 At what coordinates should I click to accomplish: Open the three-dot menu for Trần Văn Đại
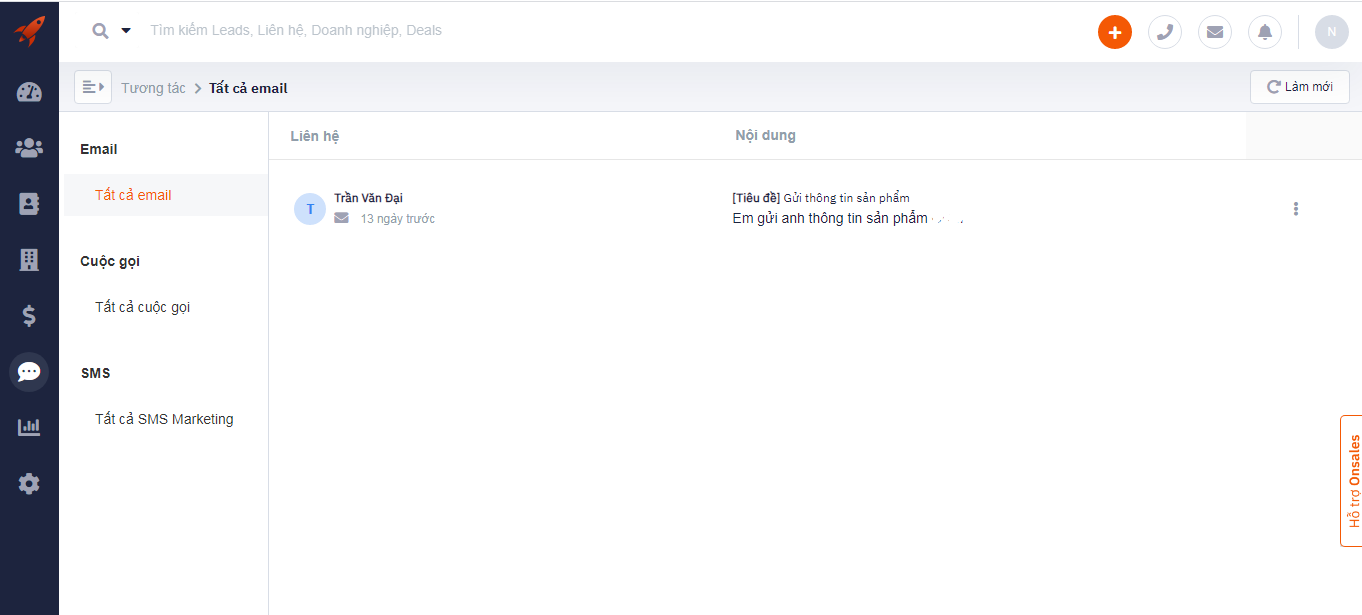pyautogui.click(x=1296, y=209)
